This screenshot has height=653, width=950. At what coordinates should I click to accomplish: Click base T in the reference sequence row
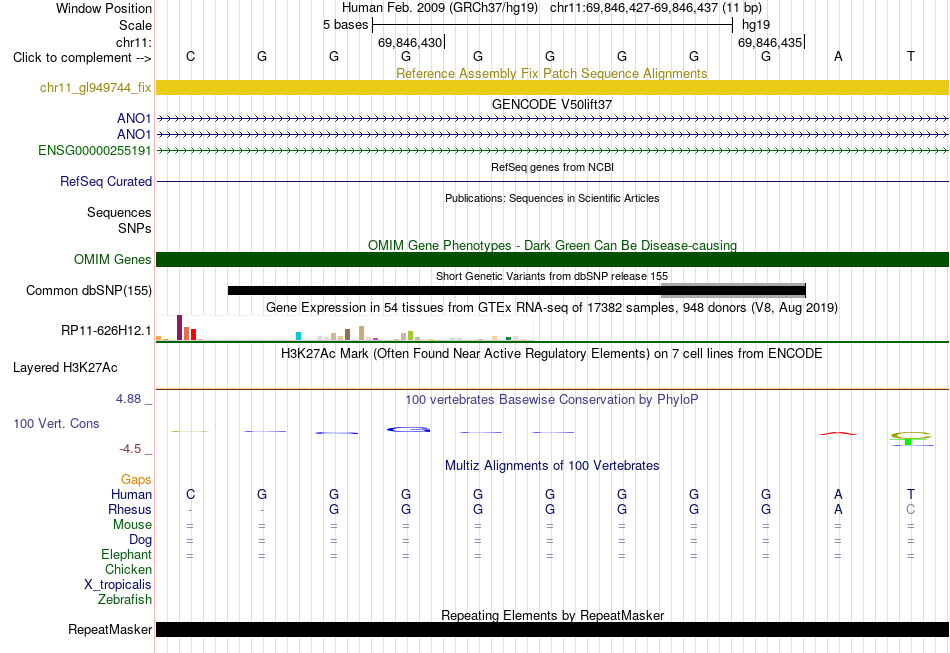(910, 56)
